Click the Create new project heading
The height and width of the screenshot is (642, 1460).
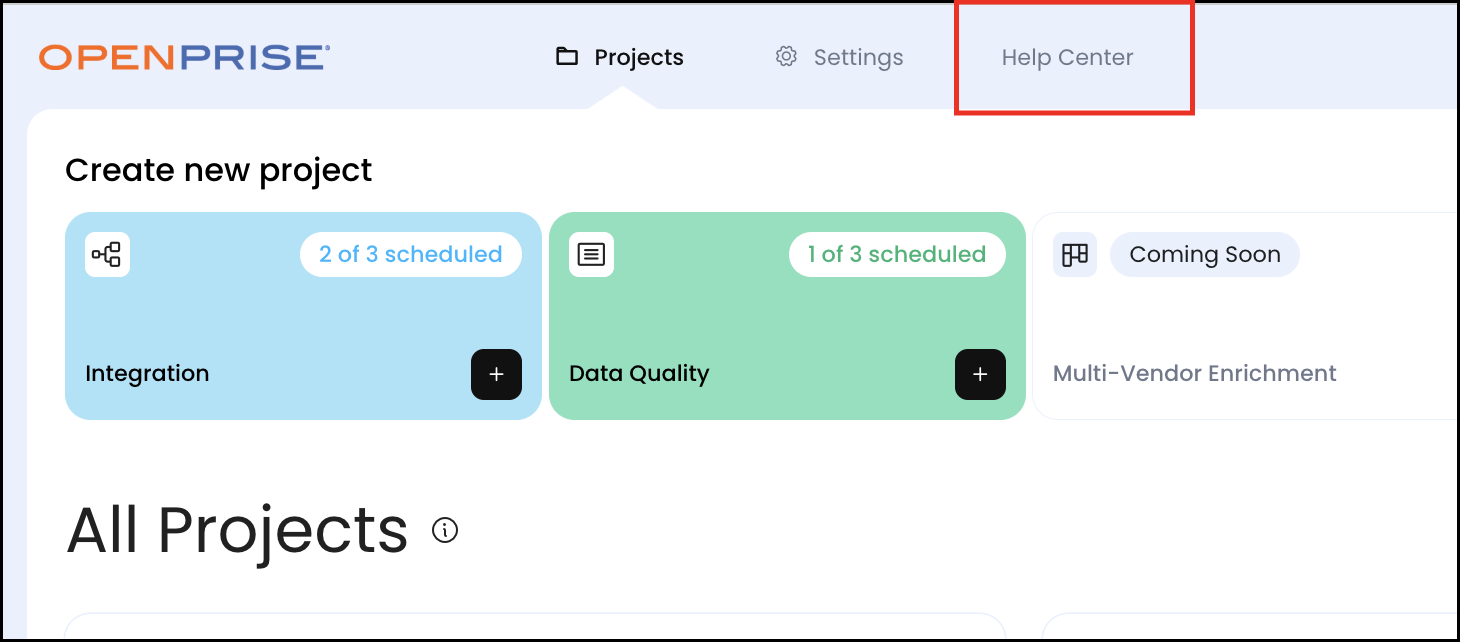pos(218,170)
